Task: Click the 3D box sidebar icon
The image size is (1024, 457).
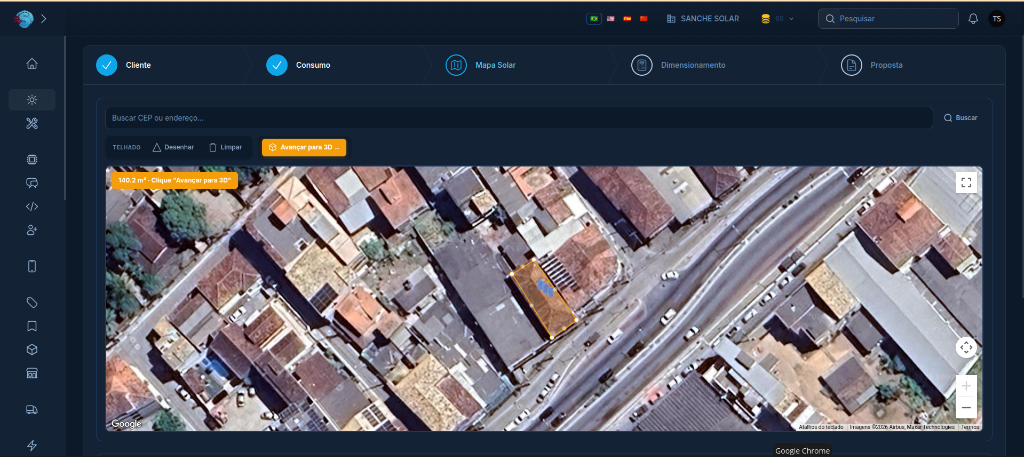Action: tap(32, 349)
